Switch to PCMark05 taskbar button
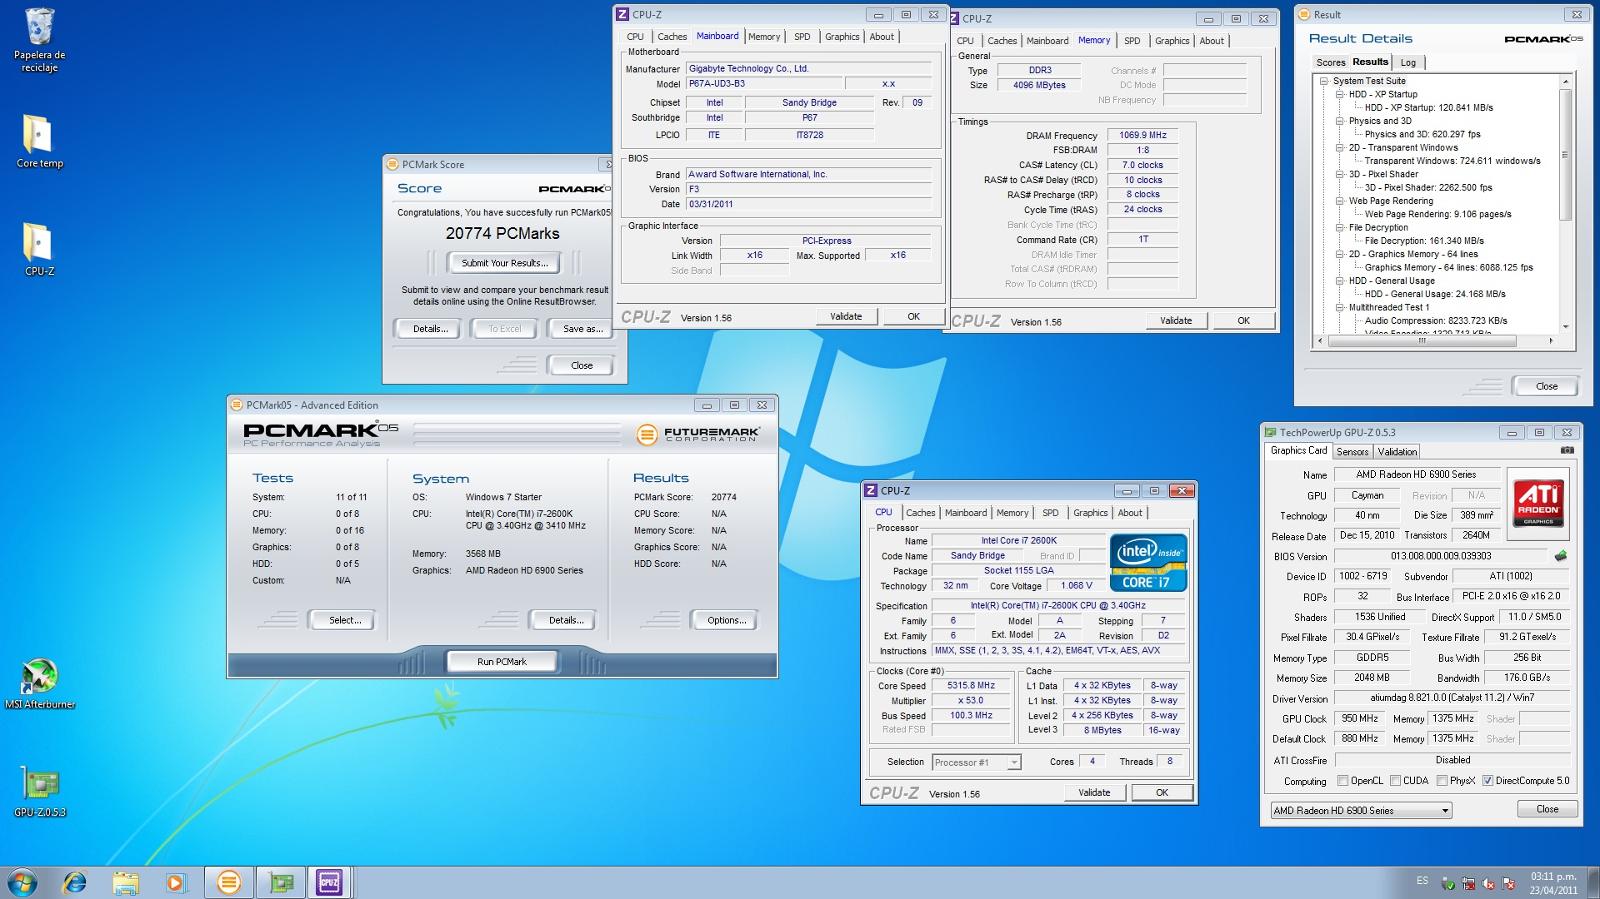The image size is (1600, 899). (229, 882)
